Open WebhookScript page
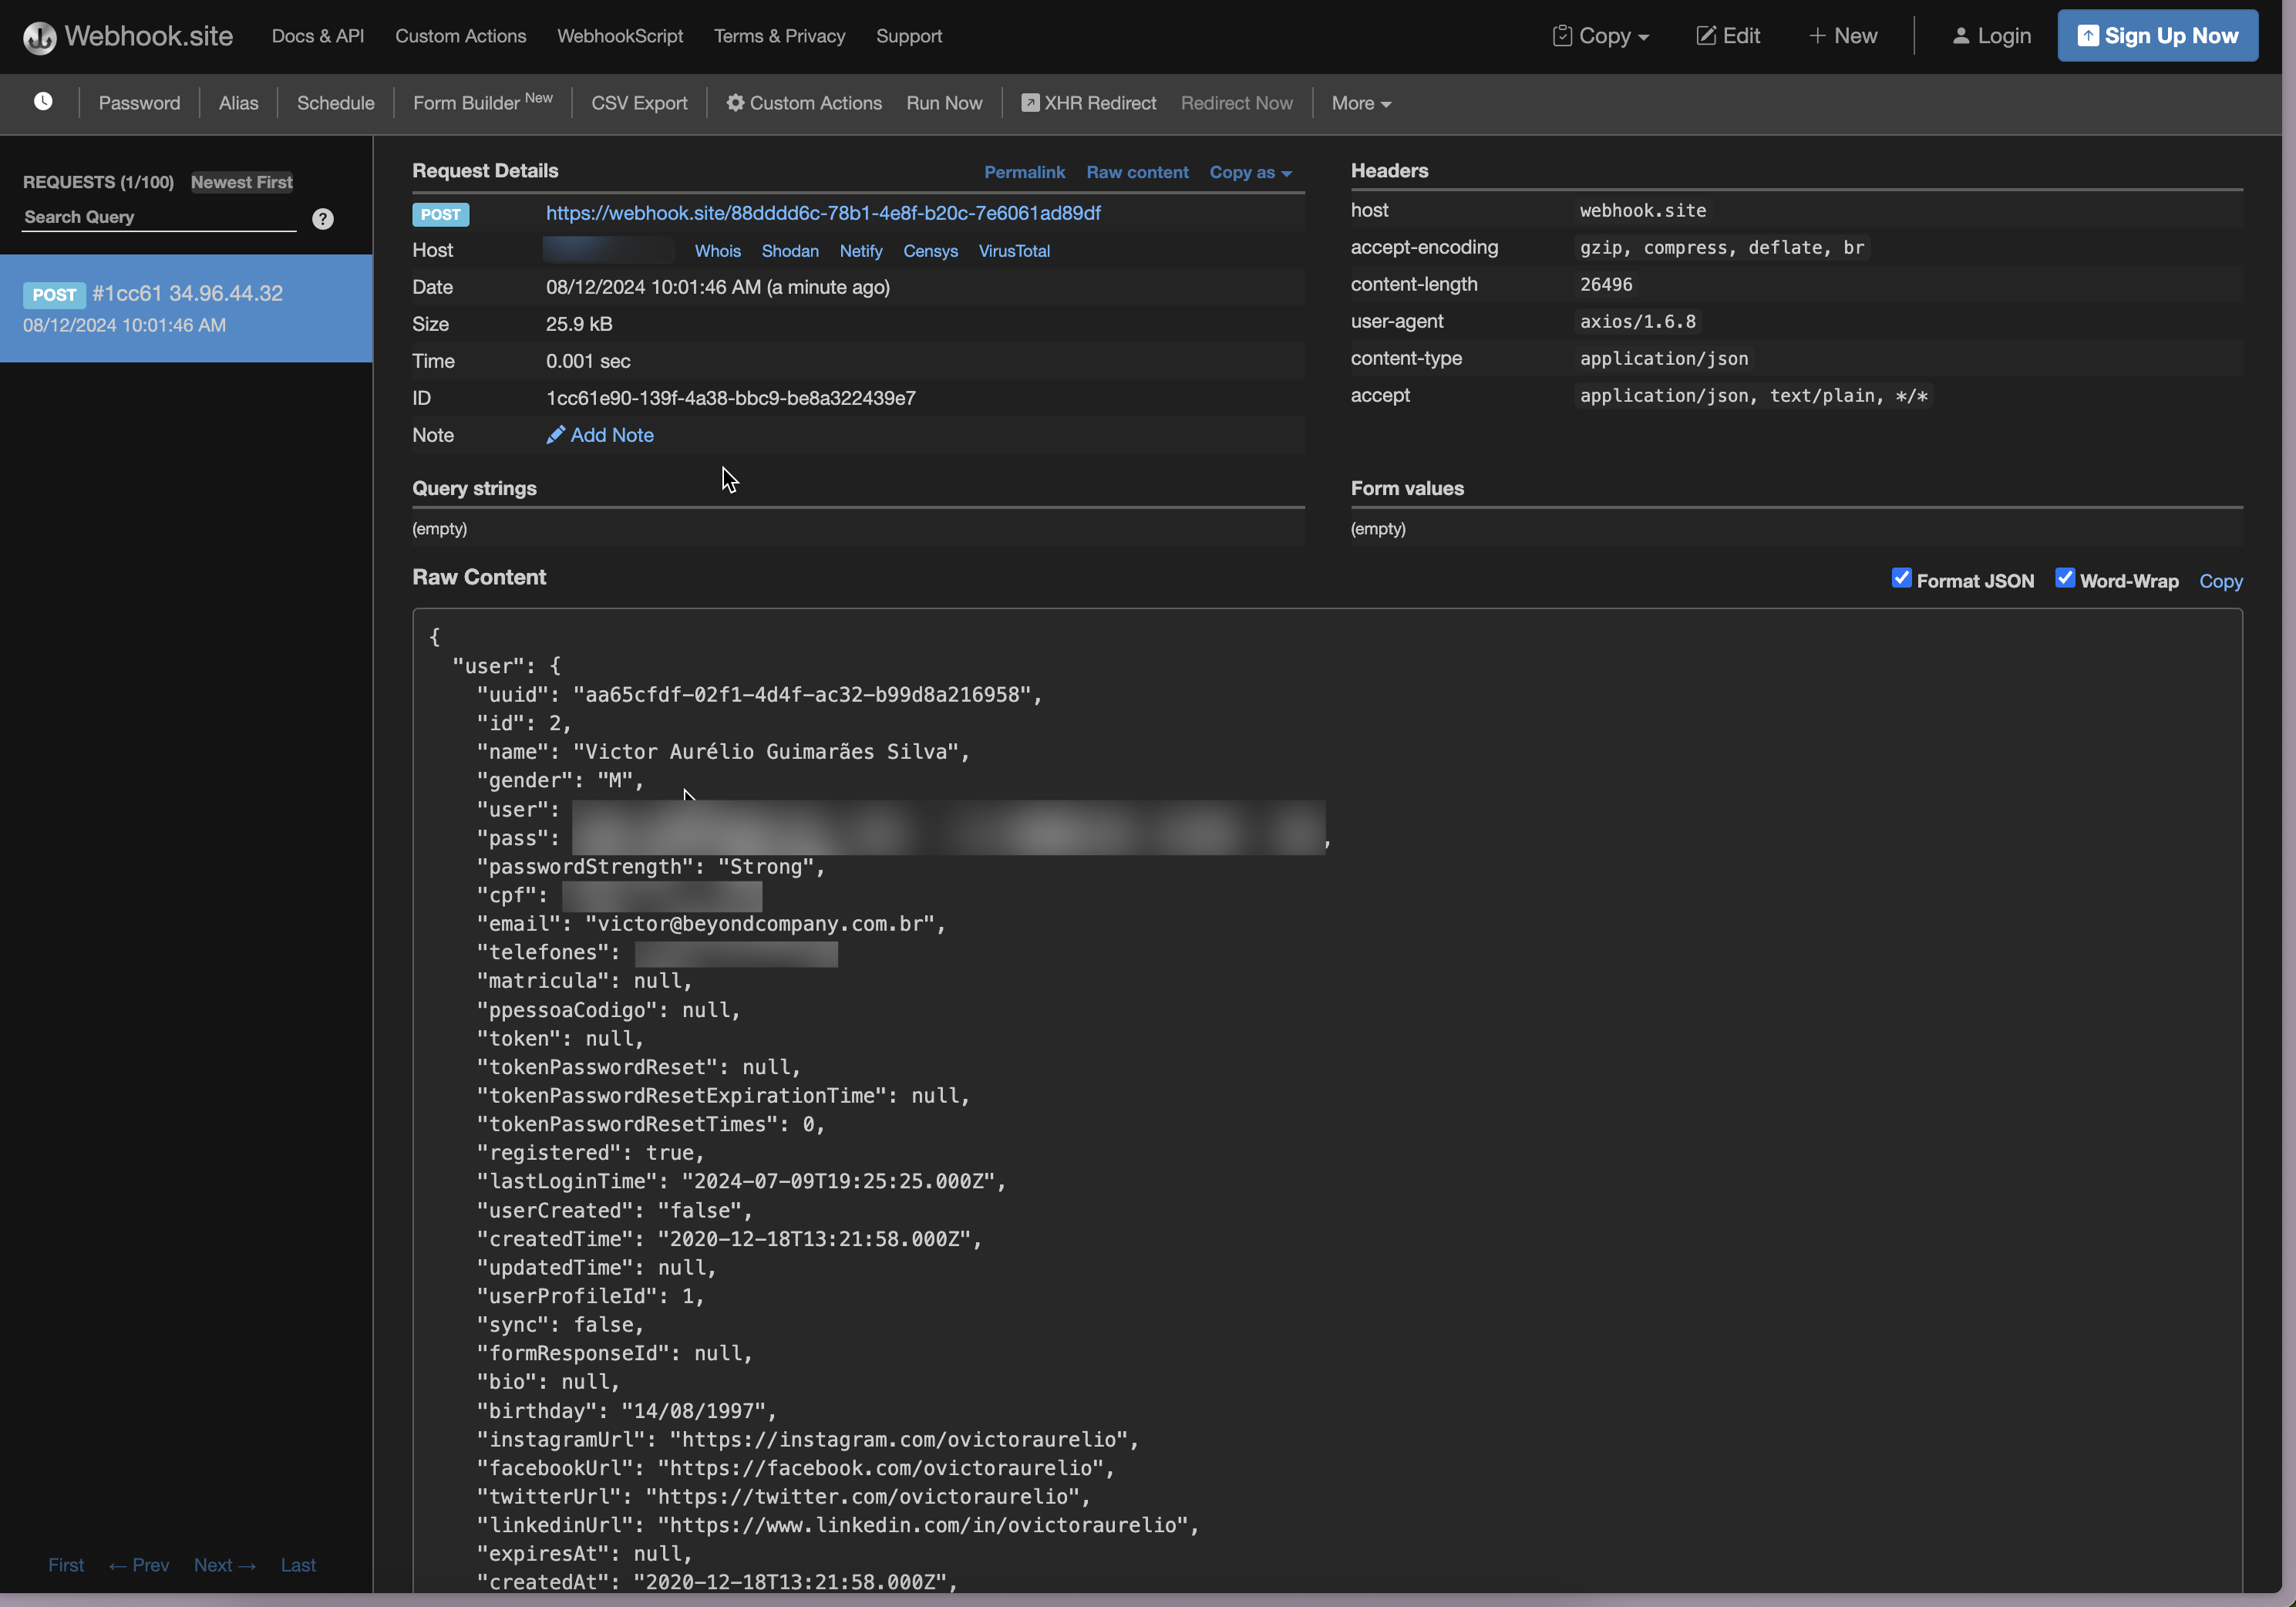Screen dimensions: 2296x1607 click(620, 36)
